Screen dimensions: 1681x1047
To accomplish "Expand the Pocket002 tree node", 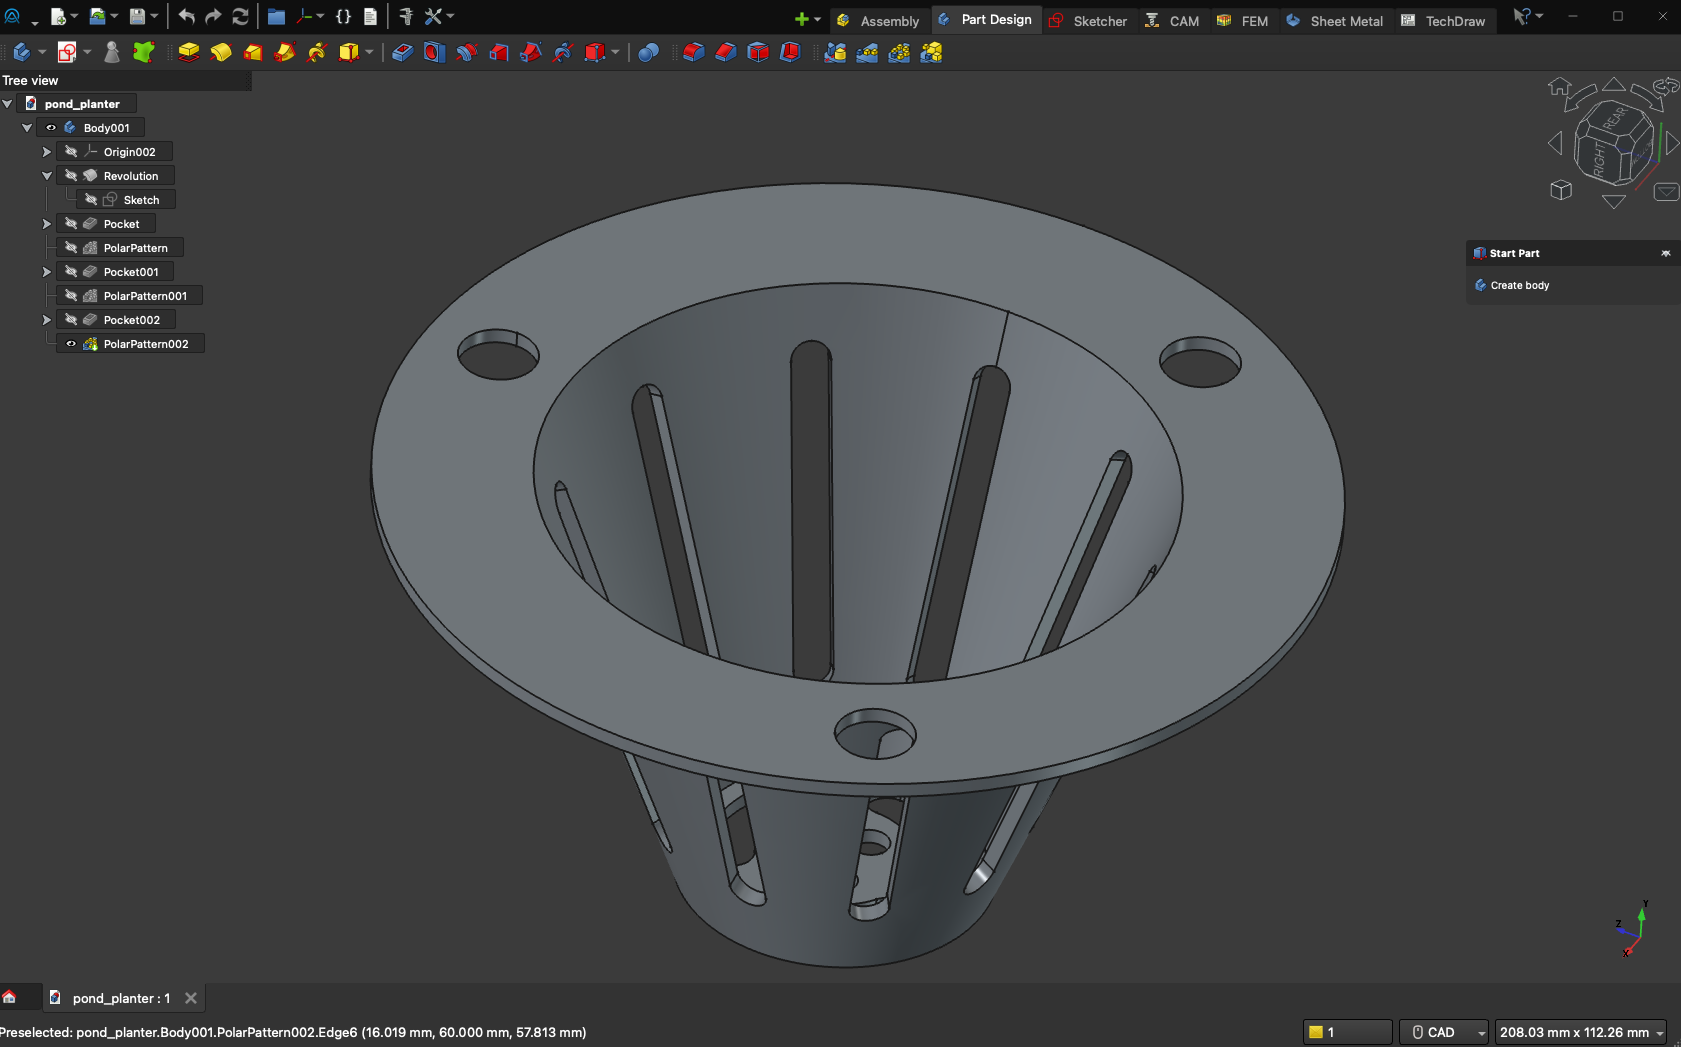I will (47, 320).
